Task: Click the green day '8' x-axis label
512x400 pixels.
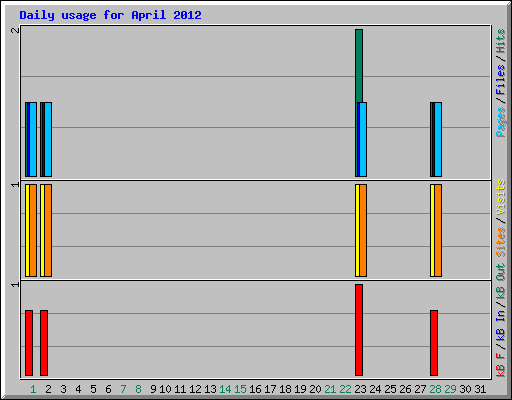Action: tap(138, 389)
